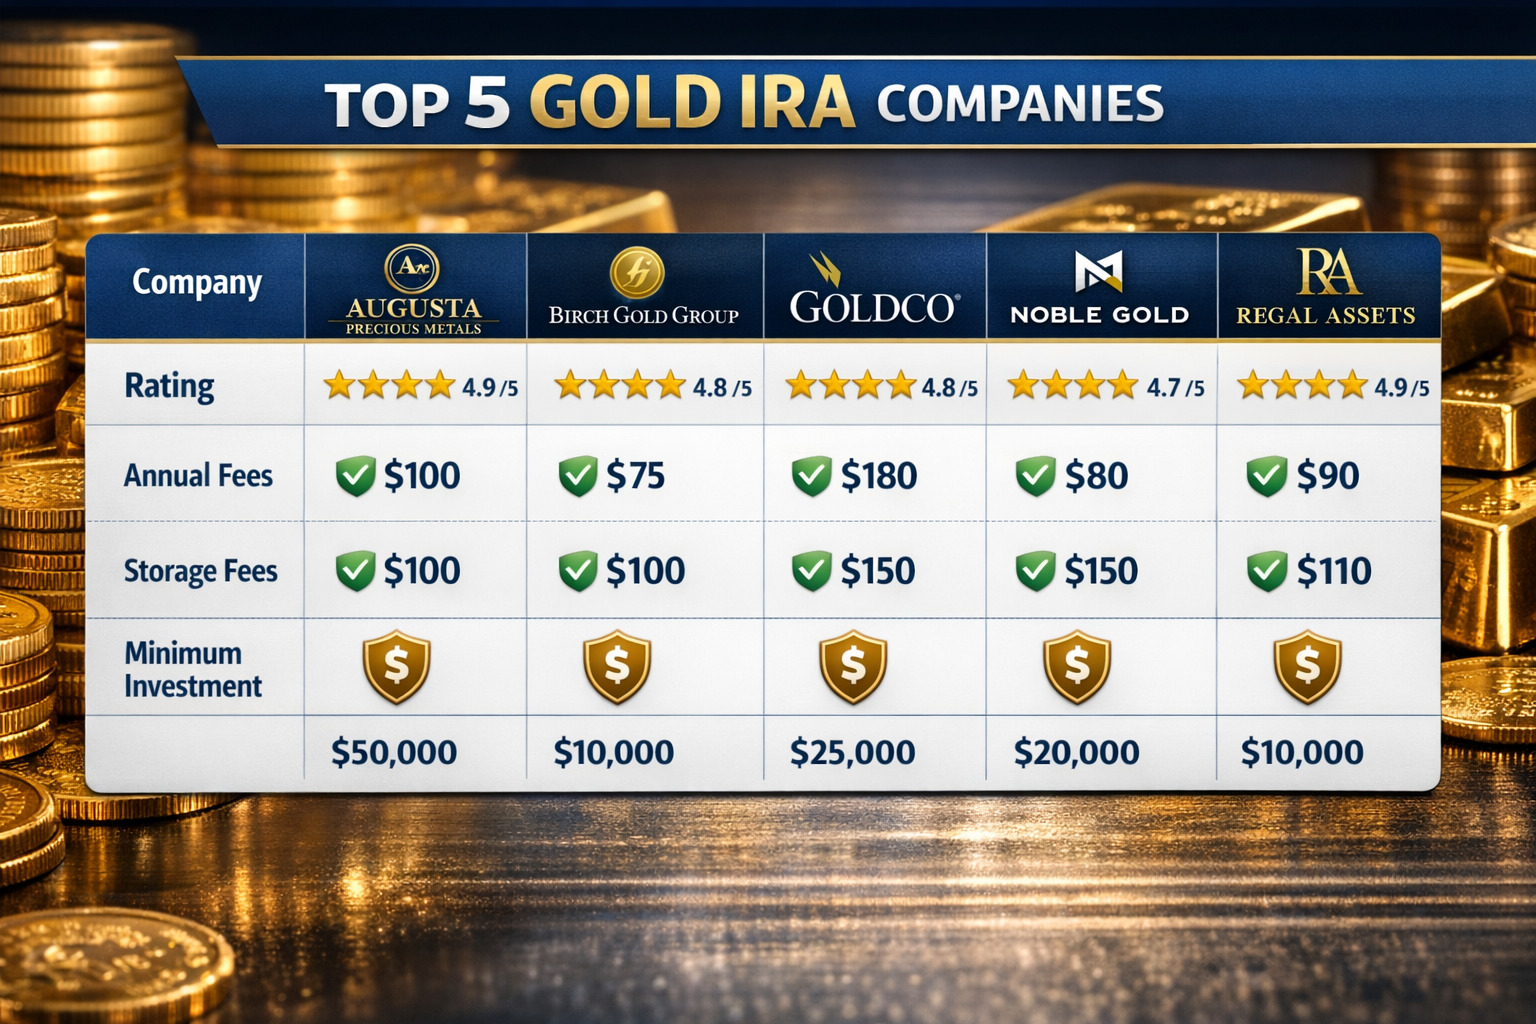1536x1024 pixels.
Task: Select Goldco's minimum investment shield icon
Action: [852, 667]
